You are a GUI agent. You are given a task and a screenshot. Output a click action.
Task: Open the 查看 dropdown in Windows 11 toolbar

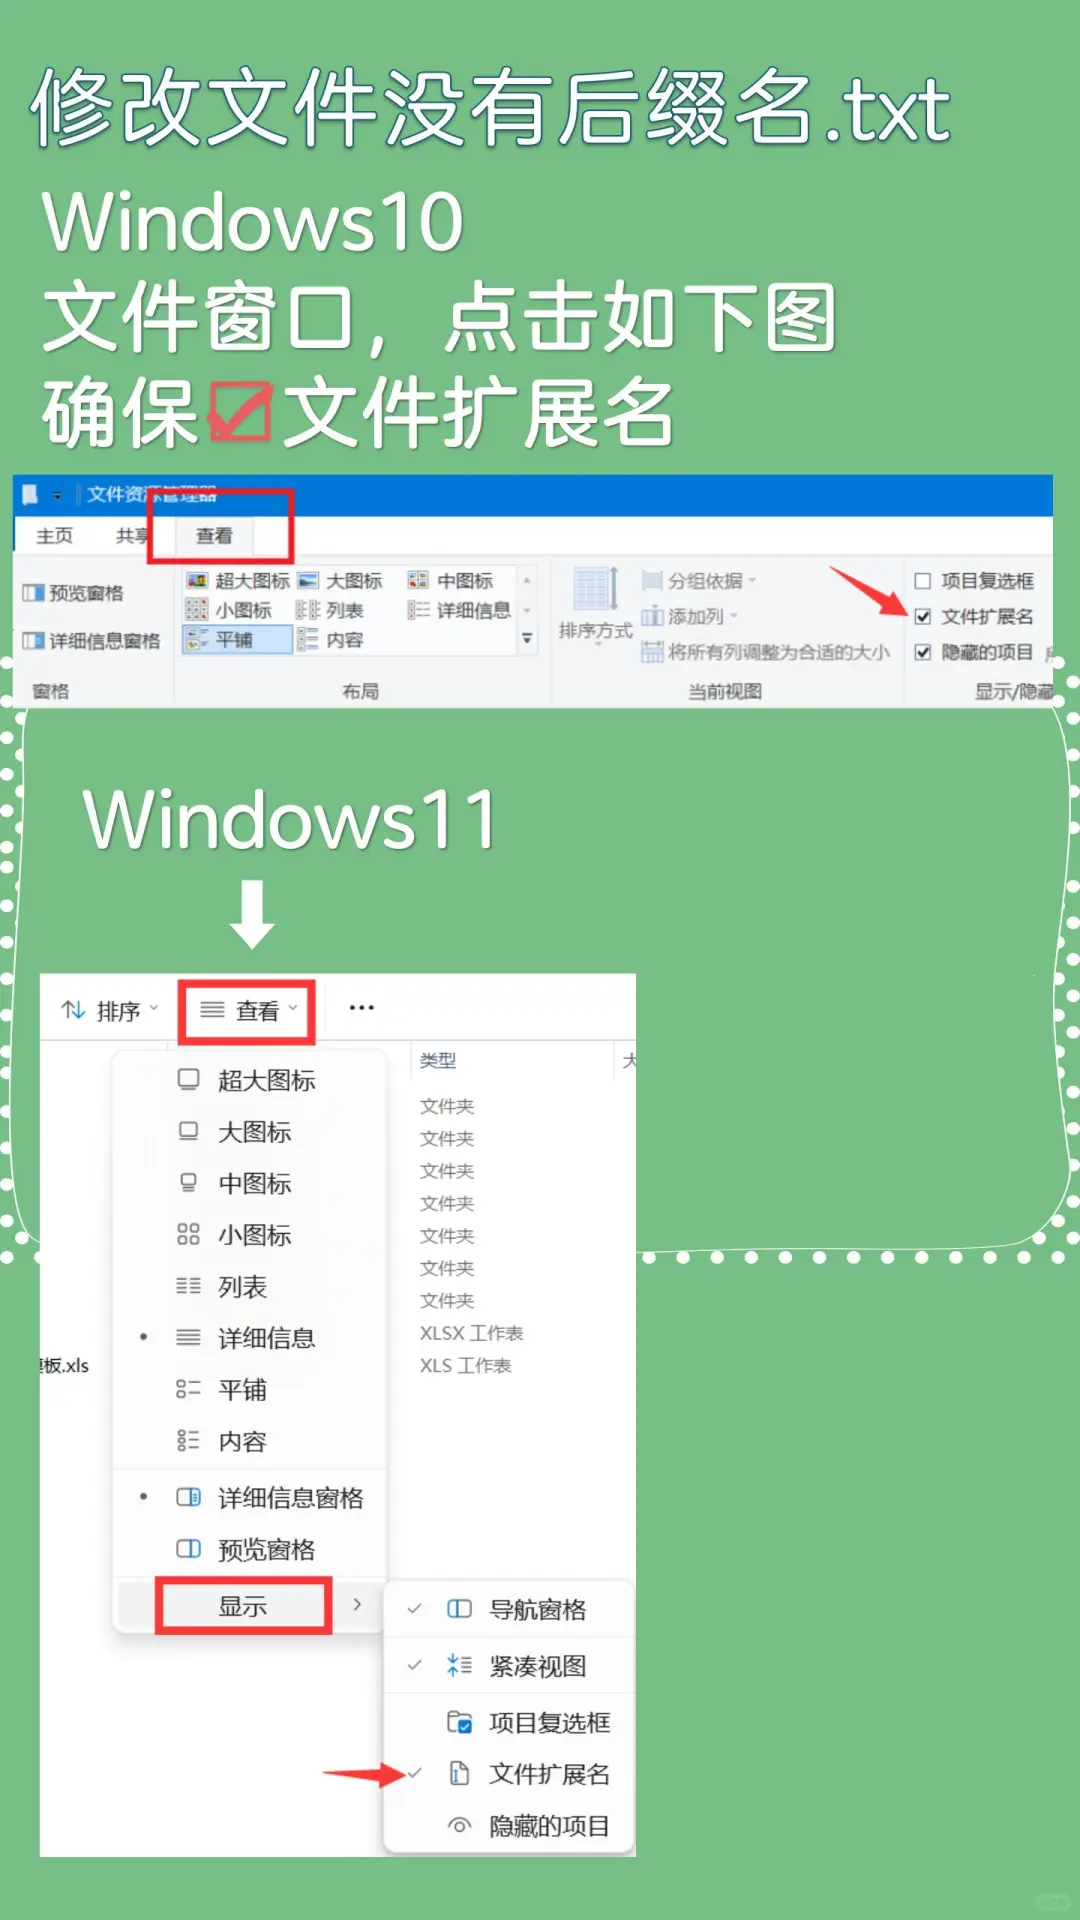click(248, 1011)
